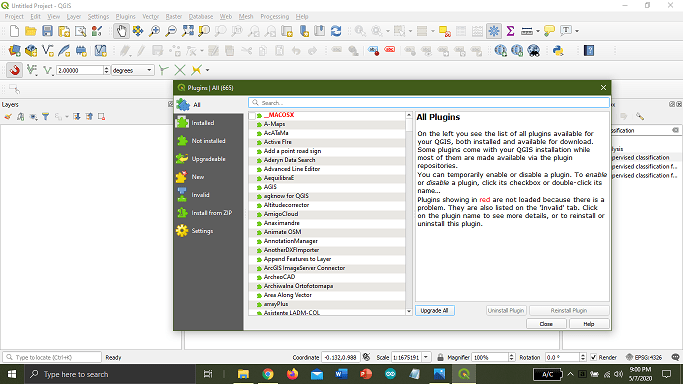Open a project with the folder icon
Screen dimensions: 683x384
30,31
